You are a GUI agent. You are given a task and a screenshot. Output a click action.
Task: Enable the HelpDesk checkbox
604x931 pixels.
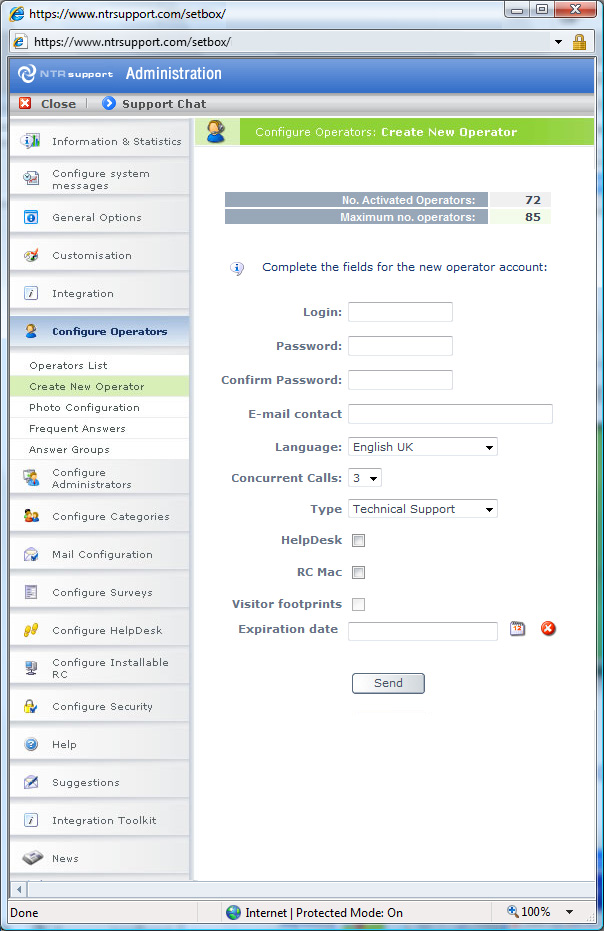(x=359, y=540)
